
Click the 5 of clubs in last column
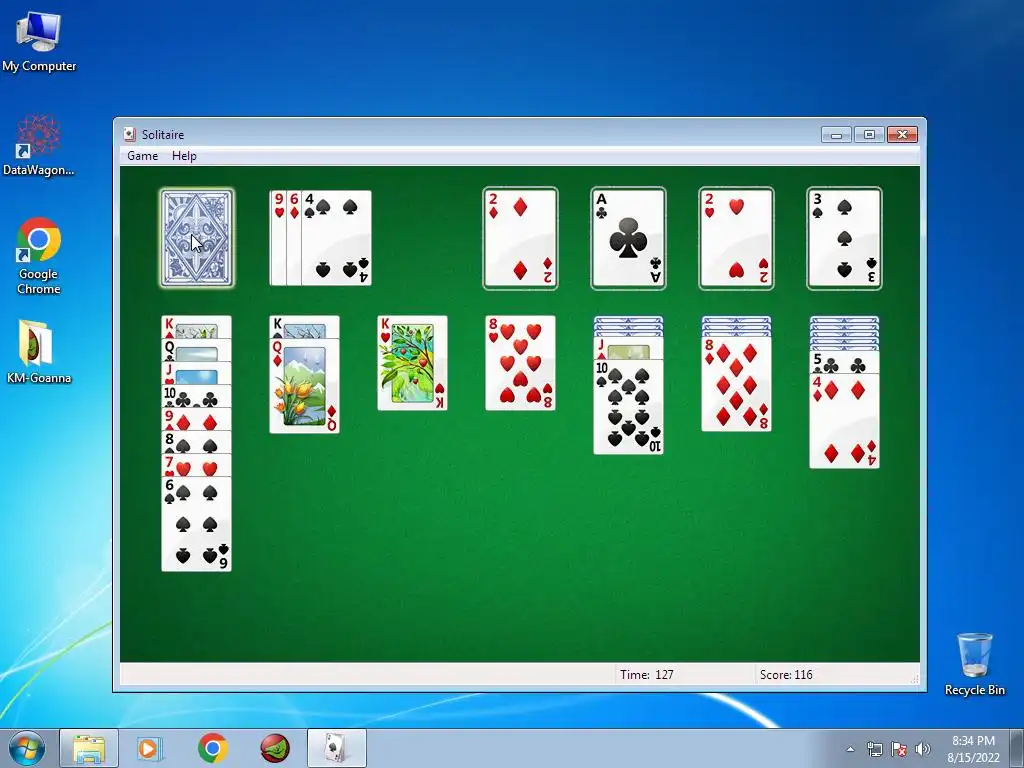[x=844, y=362]
